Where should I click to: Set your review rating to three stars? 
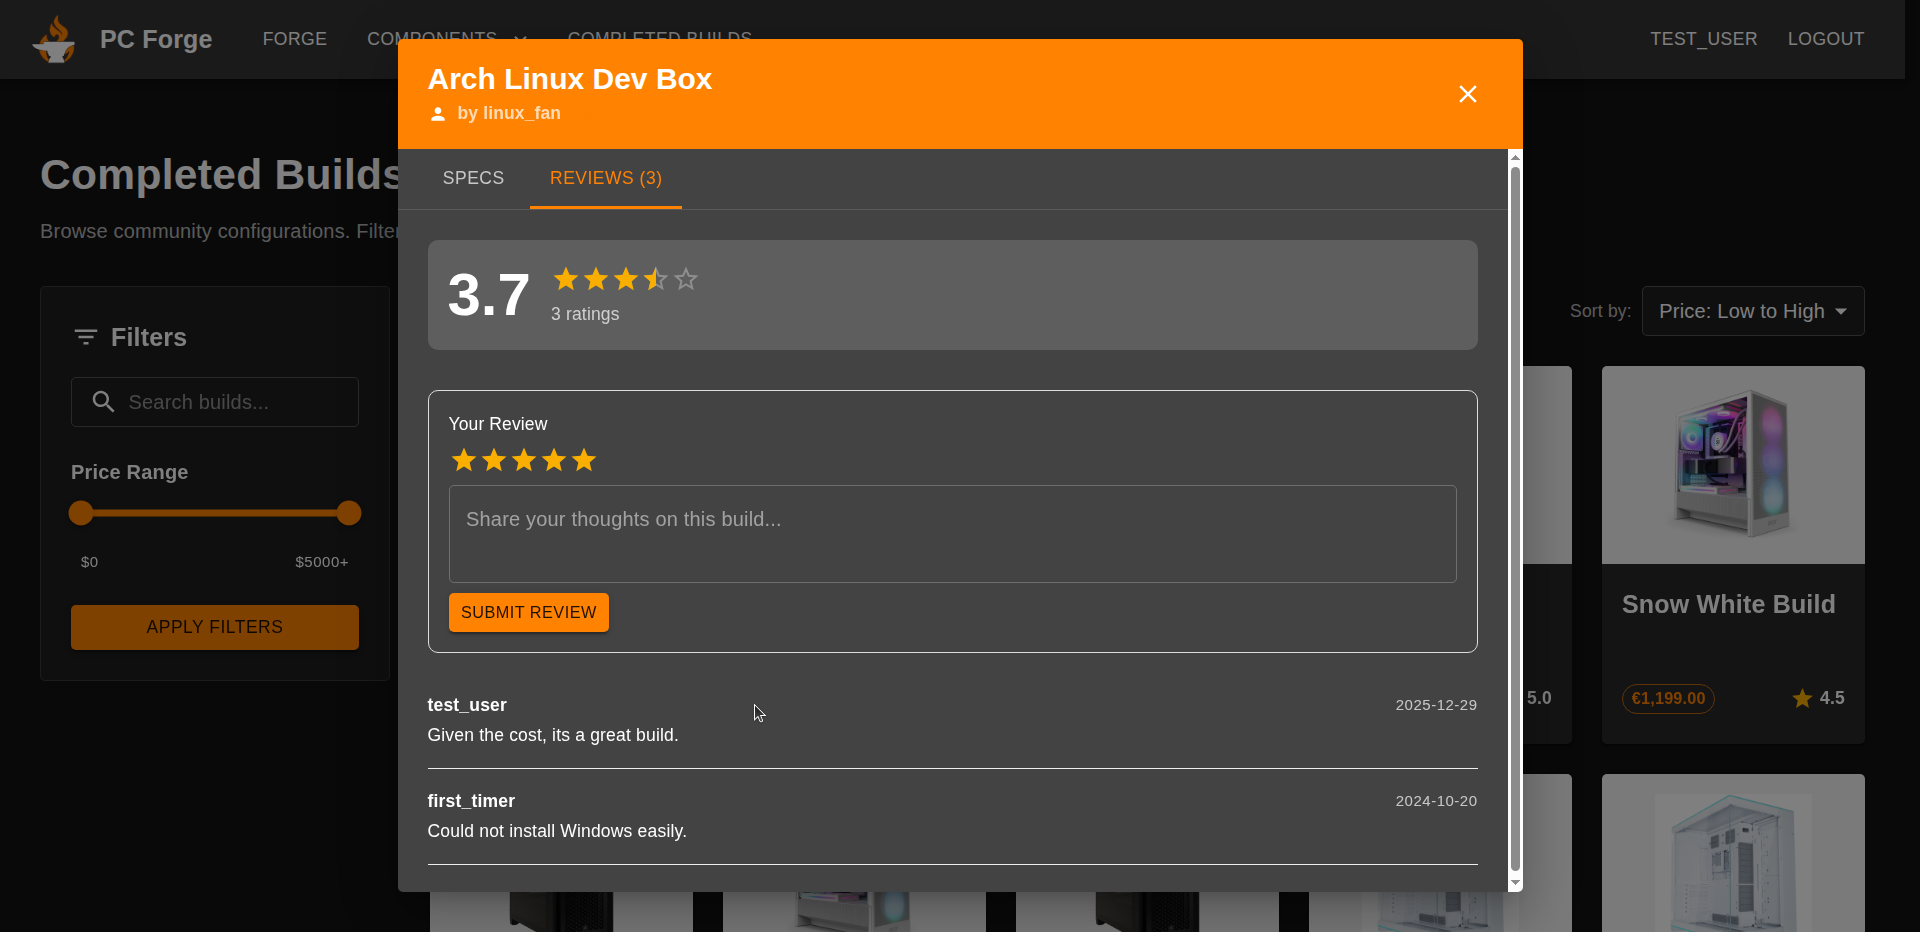click(524, 460)
